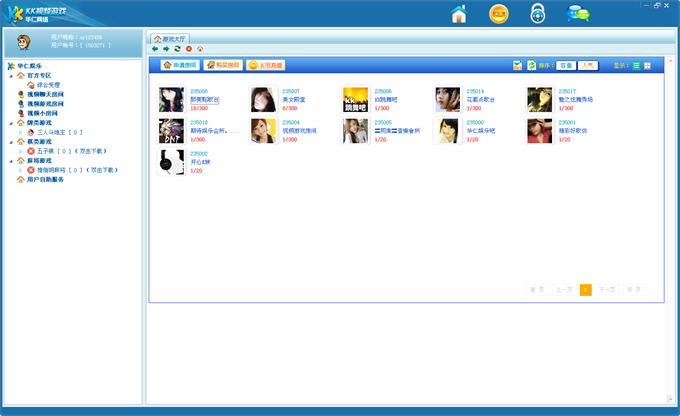Open the chat bubbles icon in the header
The height and width of the screenshot is (416, 680).
[x=578, y=13]
